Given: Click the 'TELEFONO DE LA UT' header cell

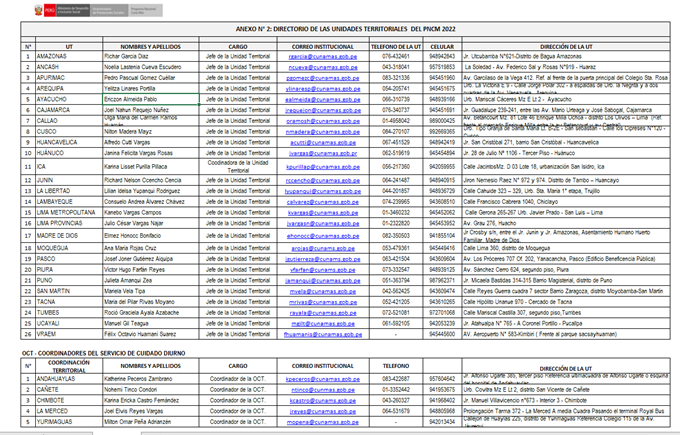Looking at the screenshot, I should (396, 47).
